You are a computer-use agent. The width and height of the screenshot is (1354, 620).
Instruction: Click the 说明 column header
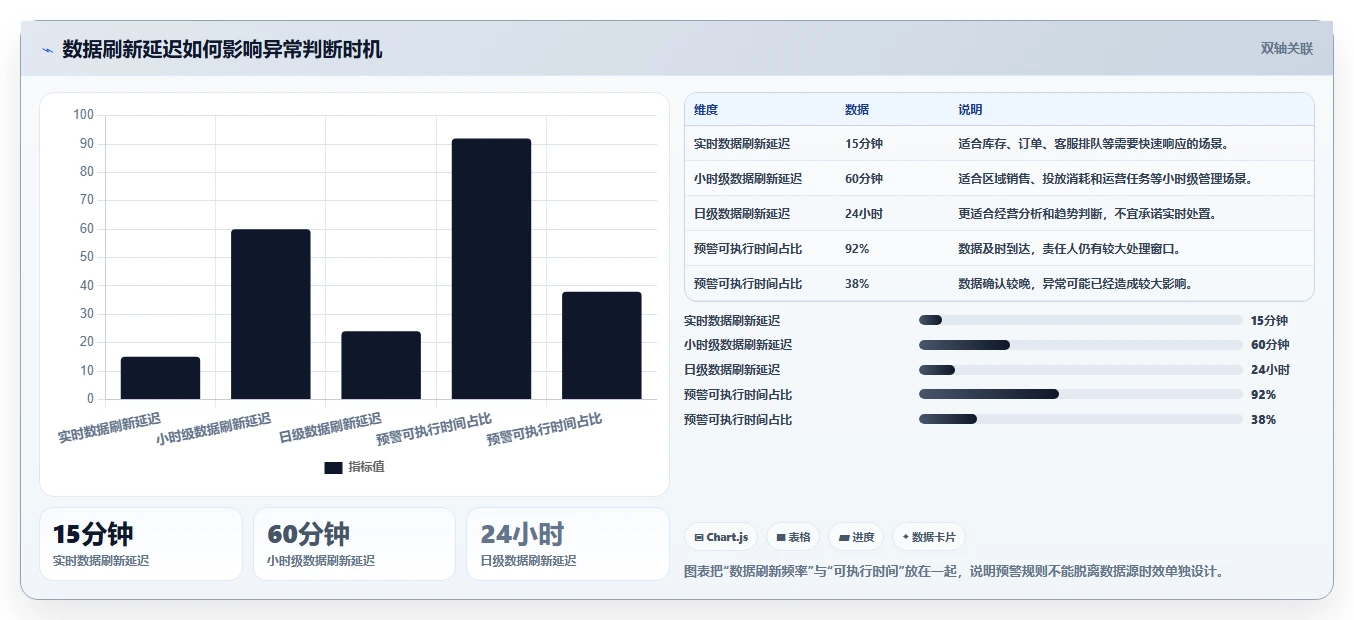[970, 110]
